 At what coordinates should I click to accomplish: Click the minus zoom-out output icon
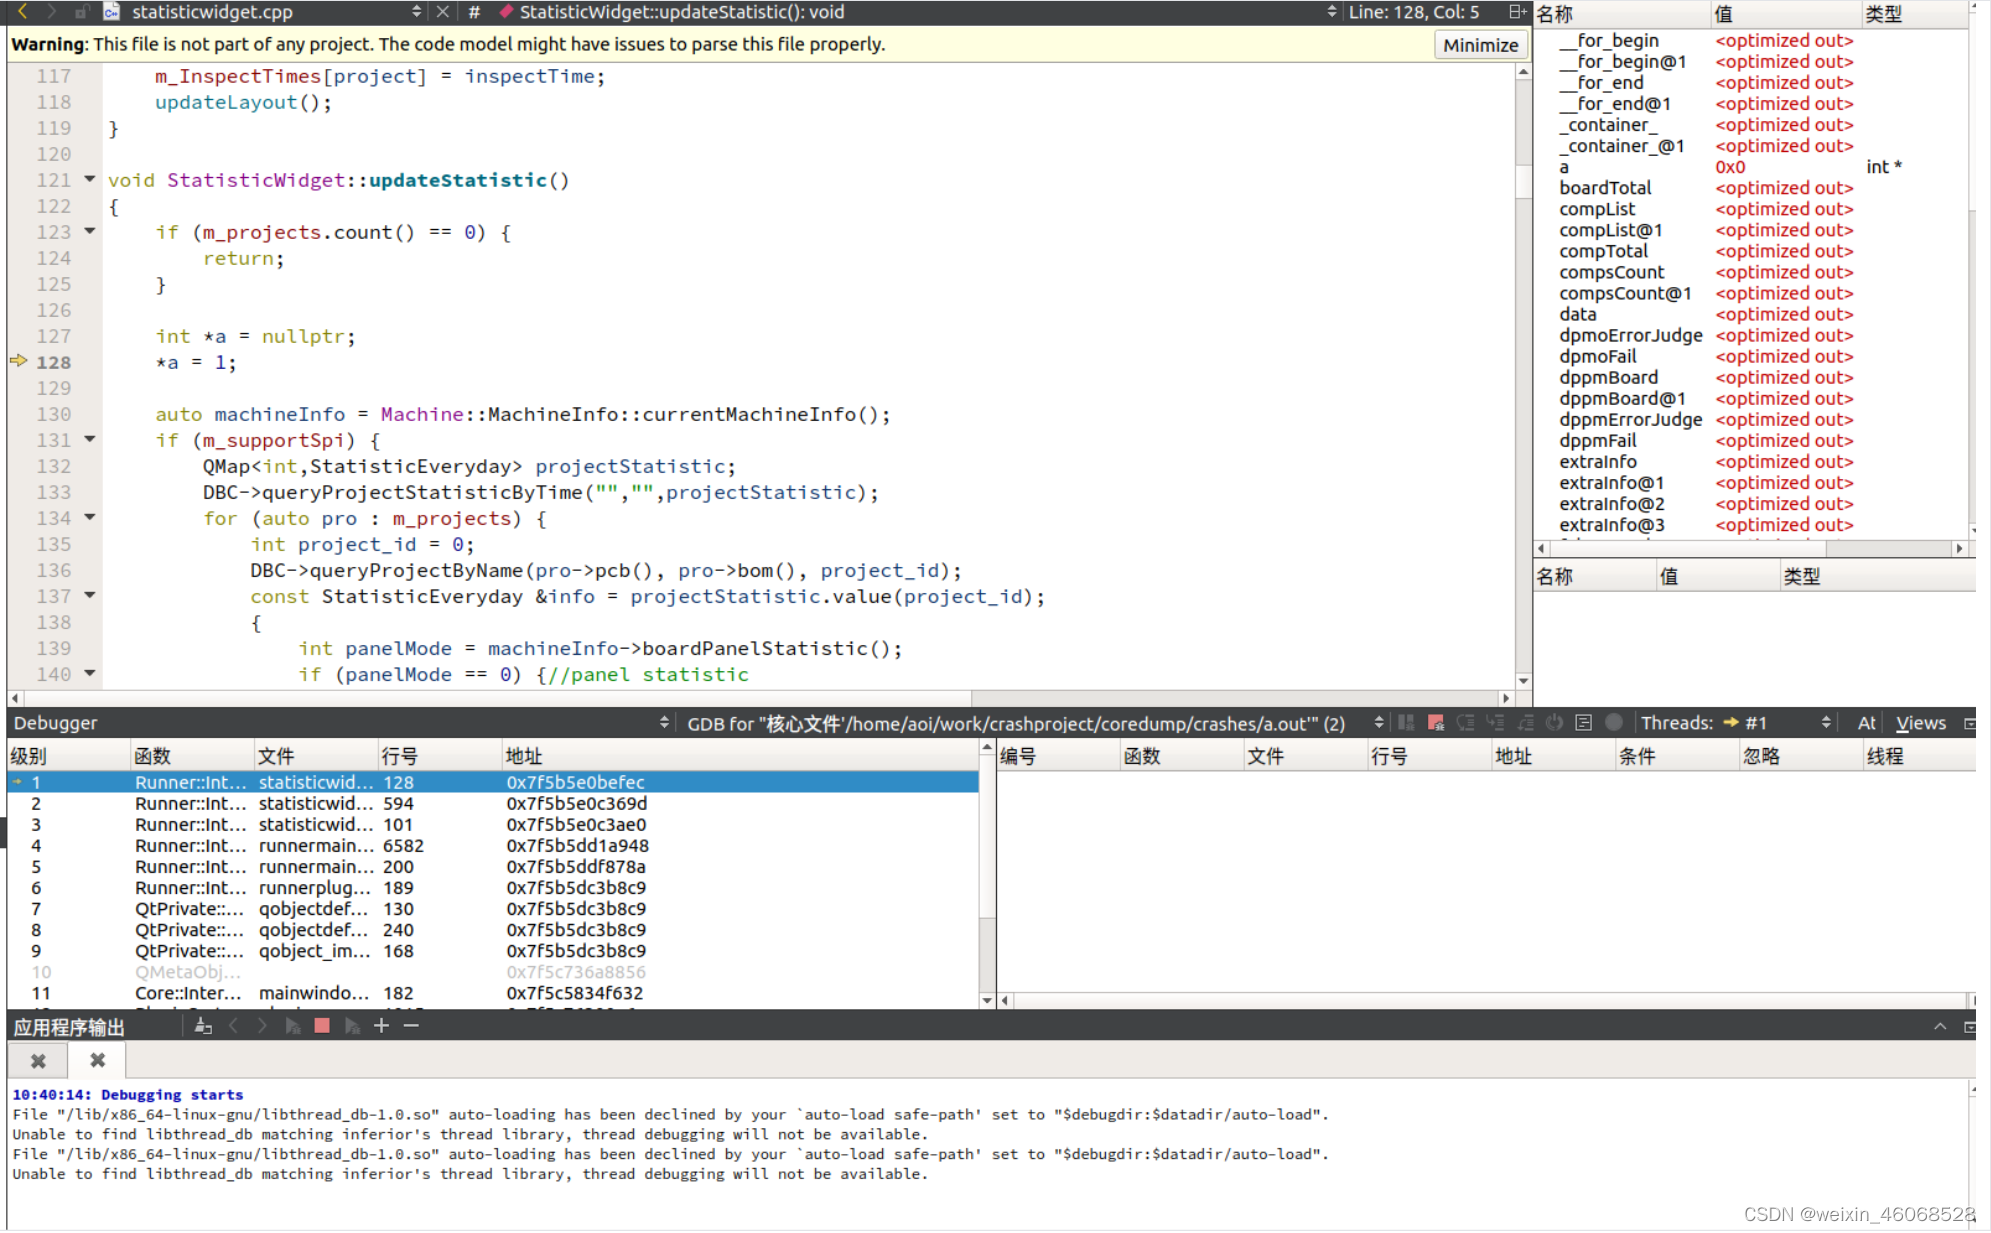pyautogui.click(x=411, y=1026)
